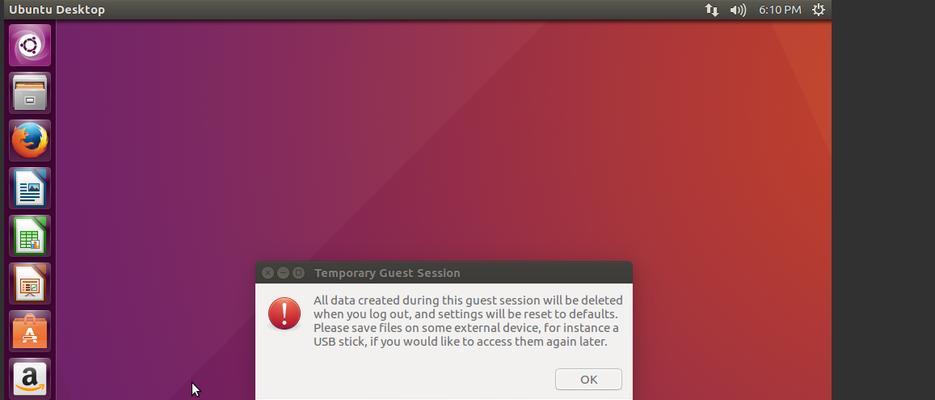Click the red exclamation warning icon
Image resolution: width=935 pixels, height=400 pixels.
click(284, 314)
